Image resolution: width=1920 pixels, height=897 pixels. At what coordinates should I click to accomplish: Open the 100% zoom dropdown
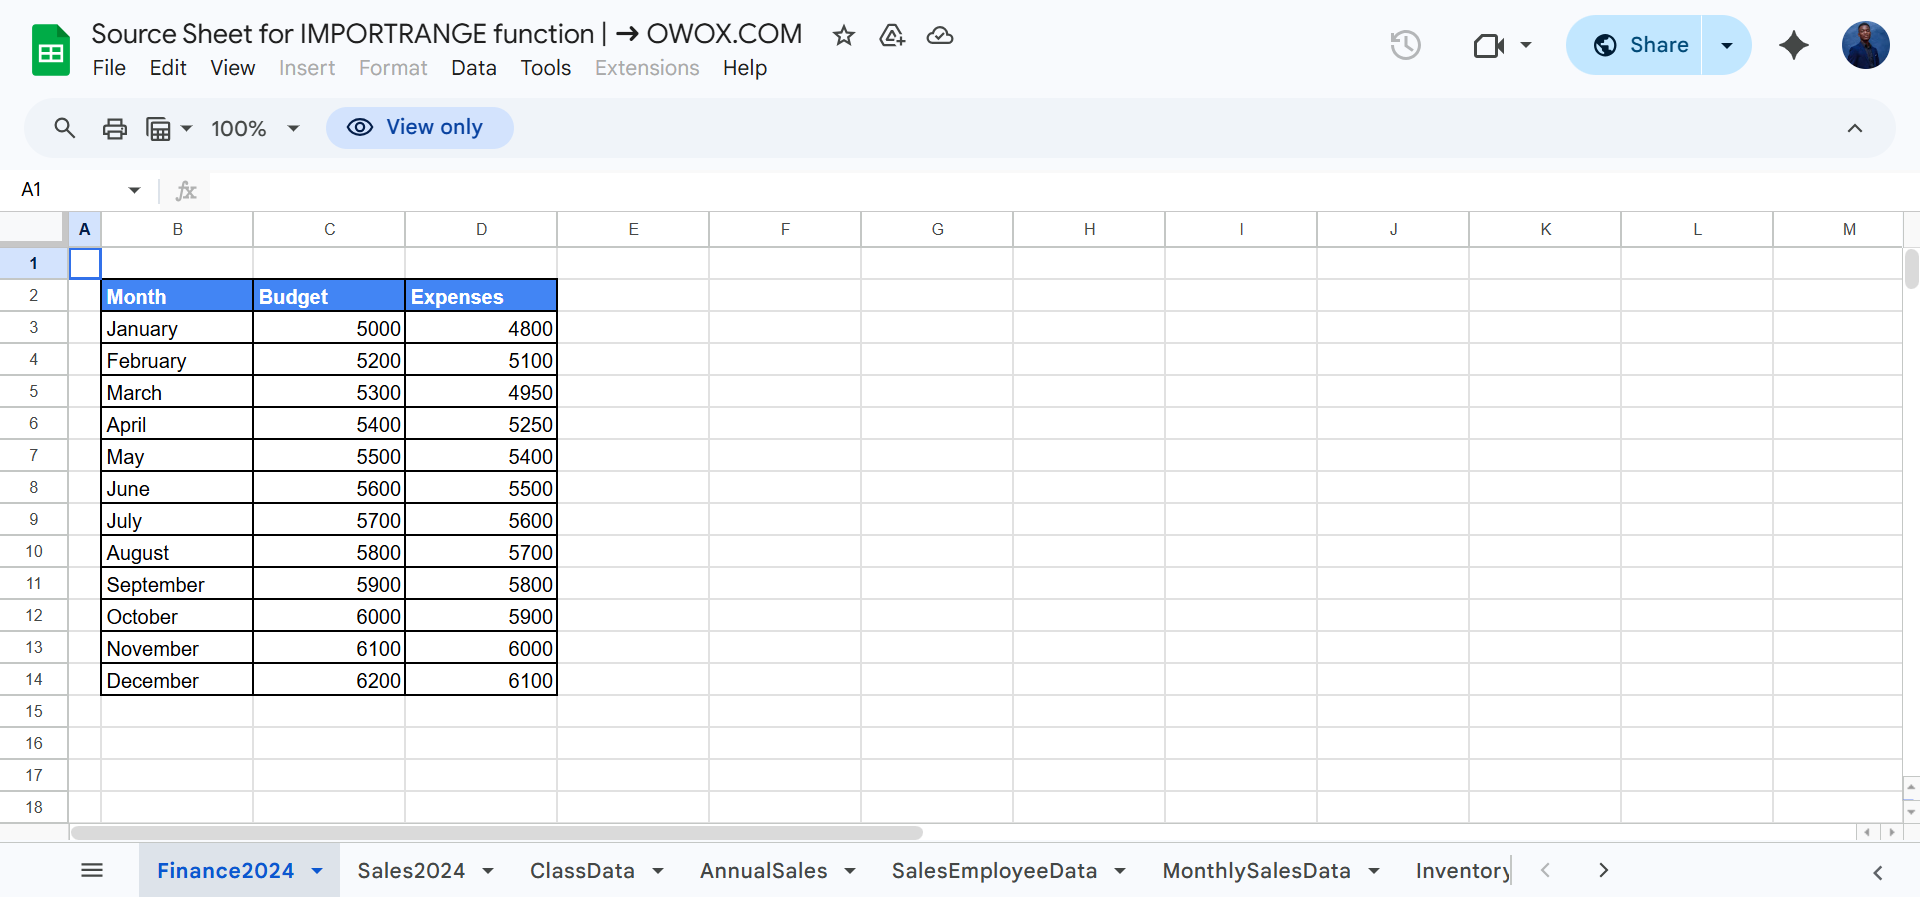[293, 128]
